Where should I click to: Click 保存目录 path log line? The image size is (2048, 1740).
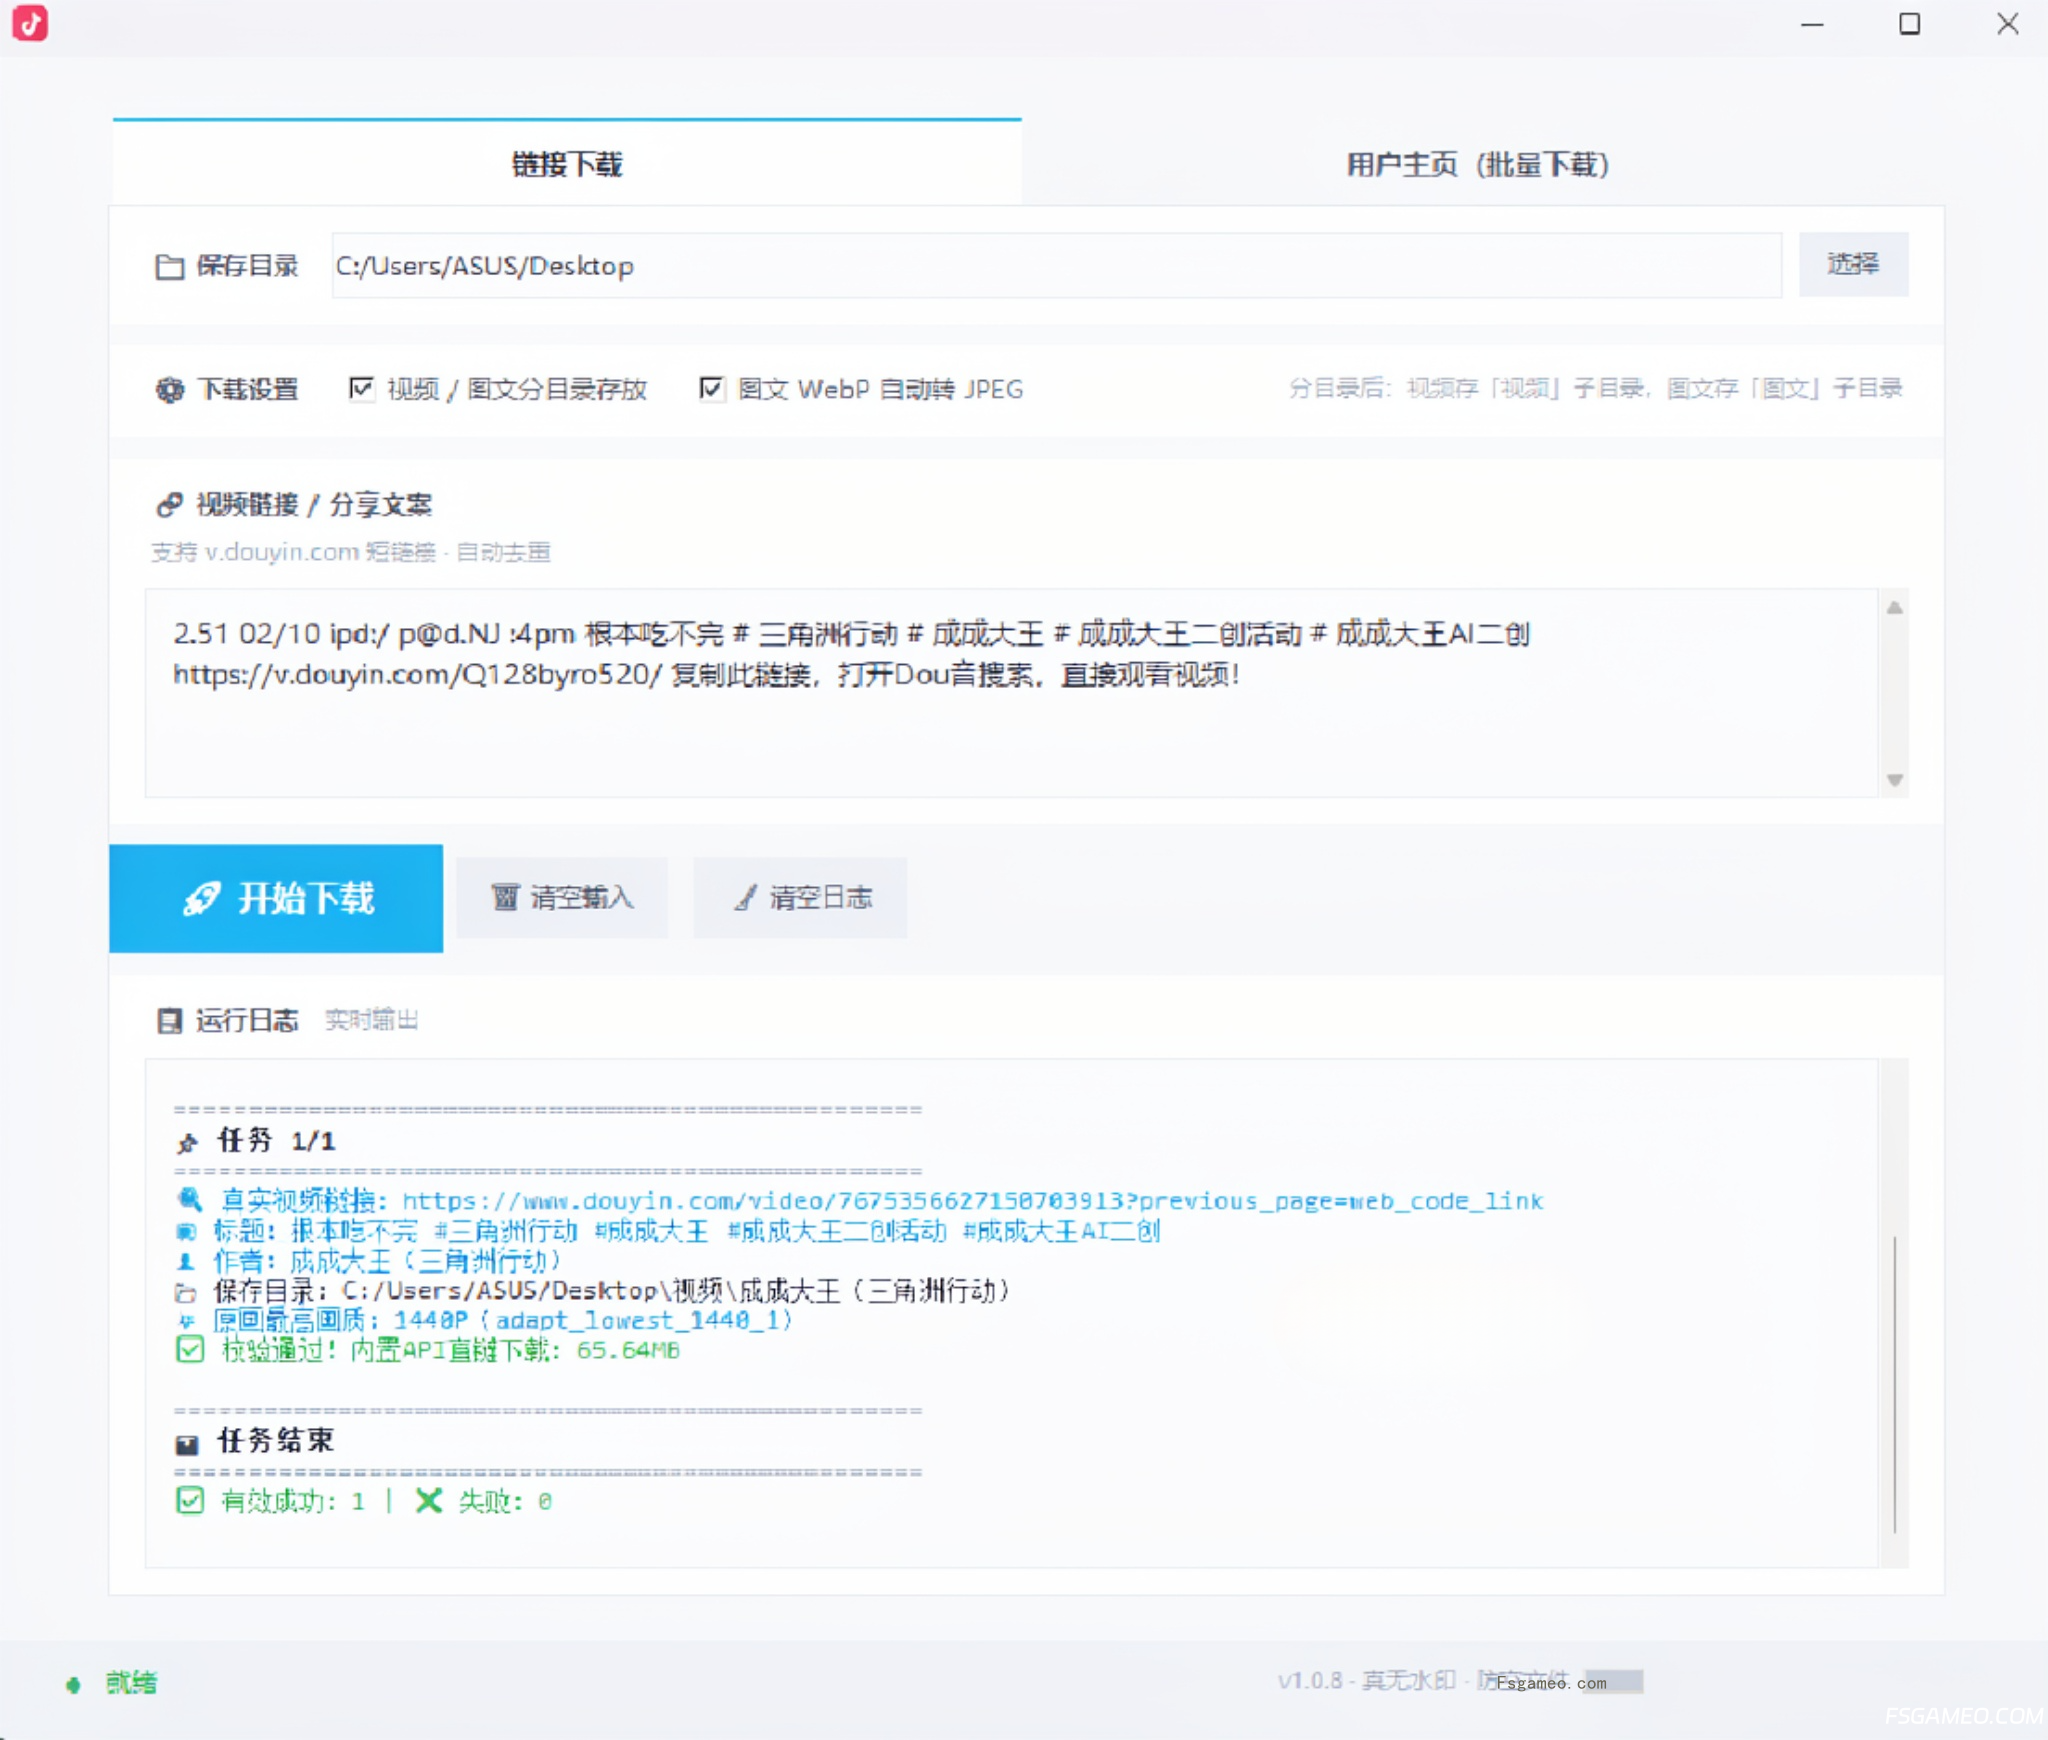(611, 1291)
